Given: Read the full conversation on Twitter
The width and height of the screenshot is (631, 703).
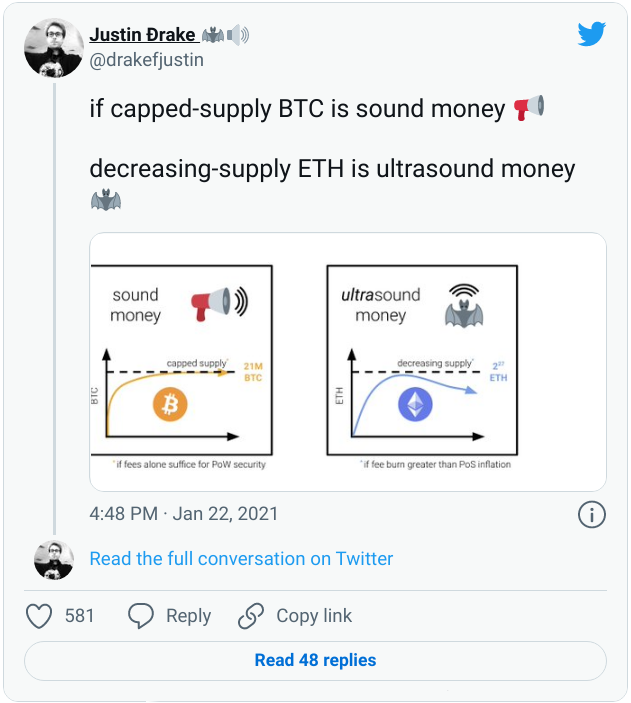Looking at the screenshot, I should pyautogui.click(x=241, y=559).
